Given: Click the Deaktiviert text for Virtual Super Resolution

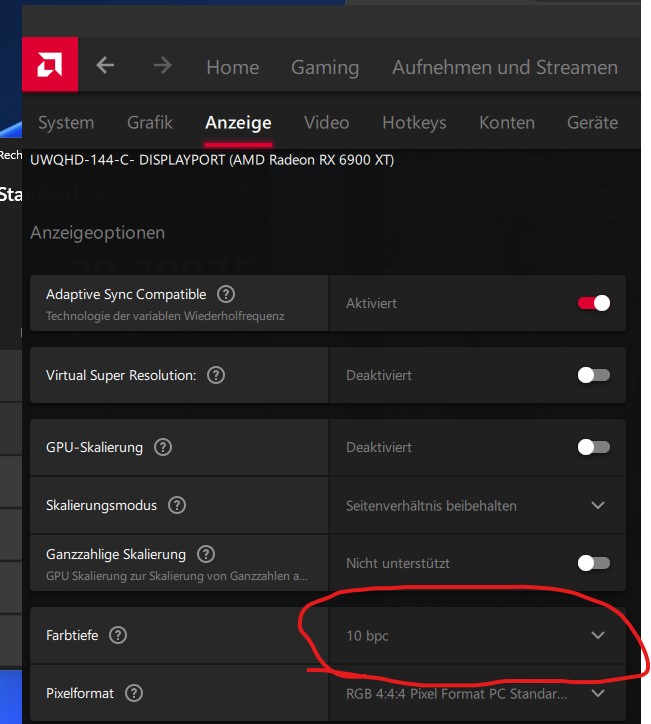Looking at the screenshot, I should [x=379, y=375].
